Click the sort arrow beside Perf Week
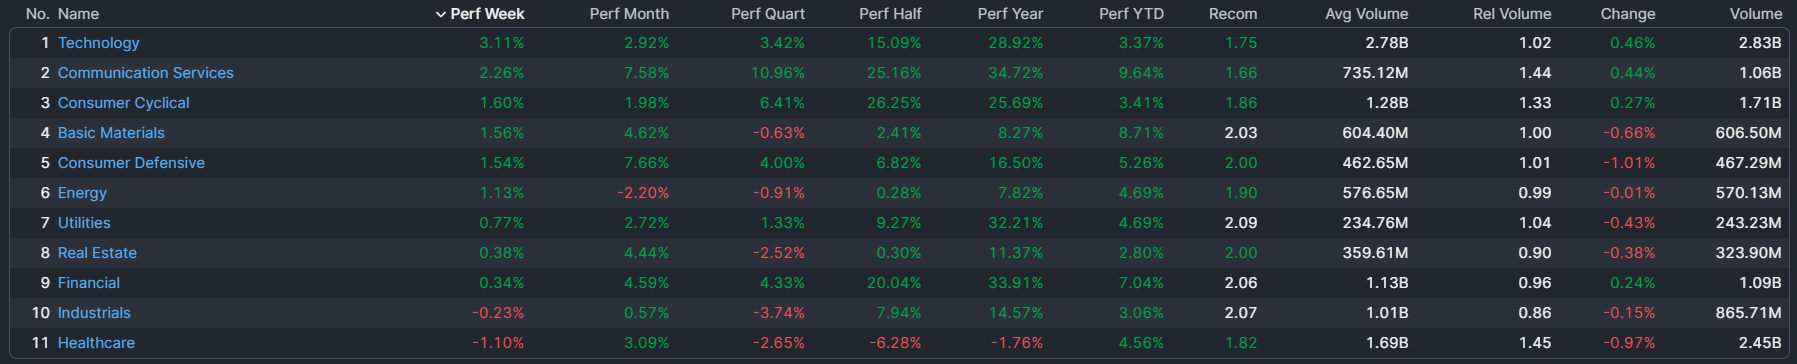 (x=441, y=14)
